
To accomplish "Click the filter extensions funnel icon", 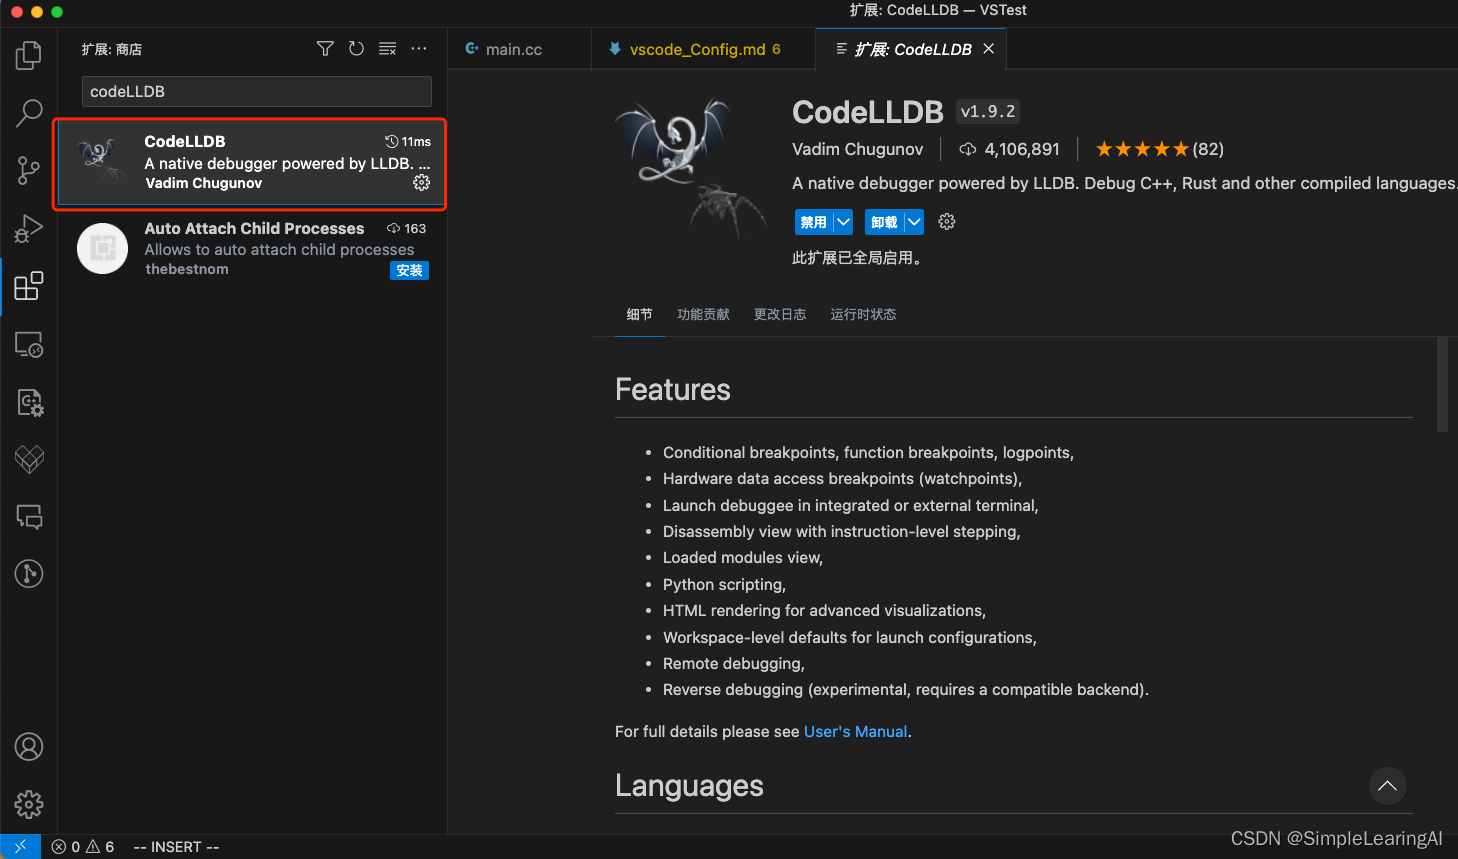I will [325, 49].
